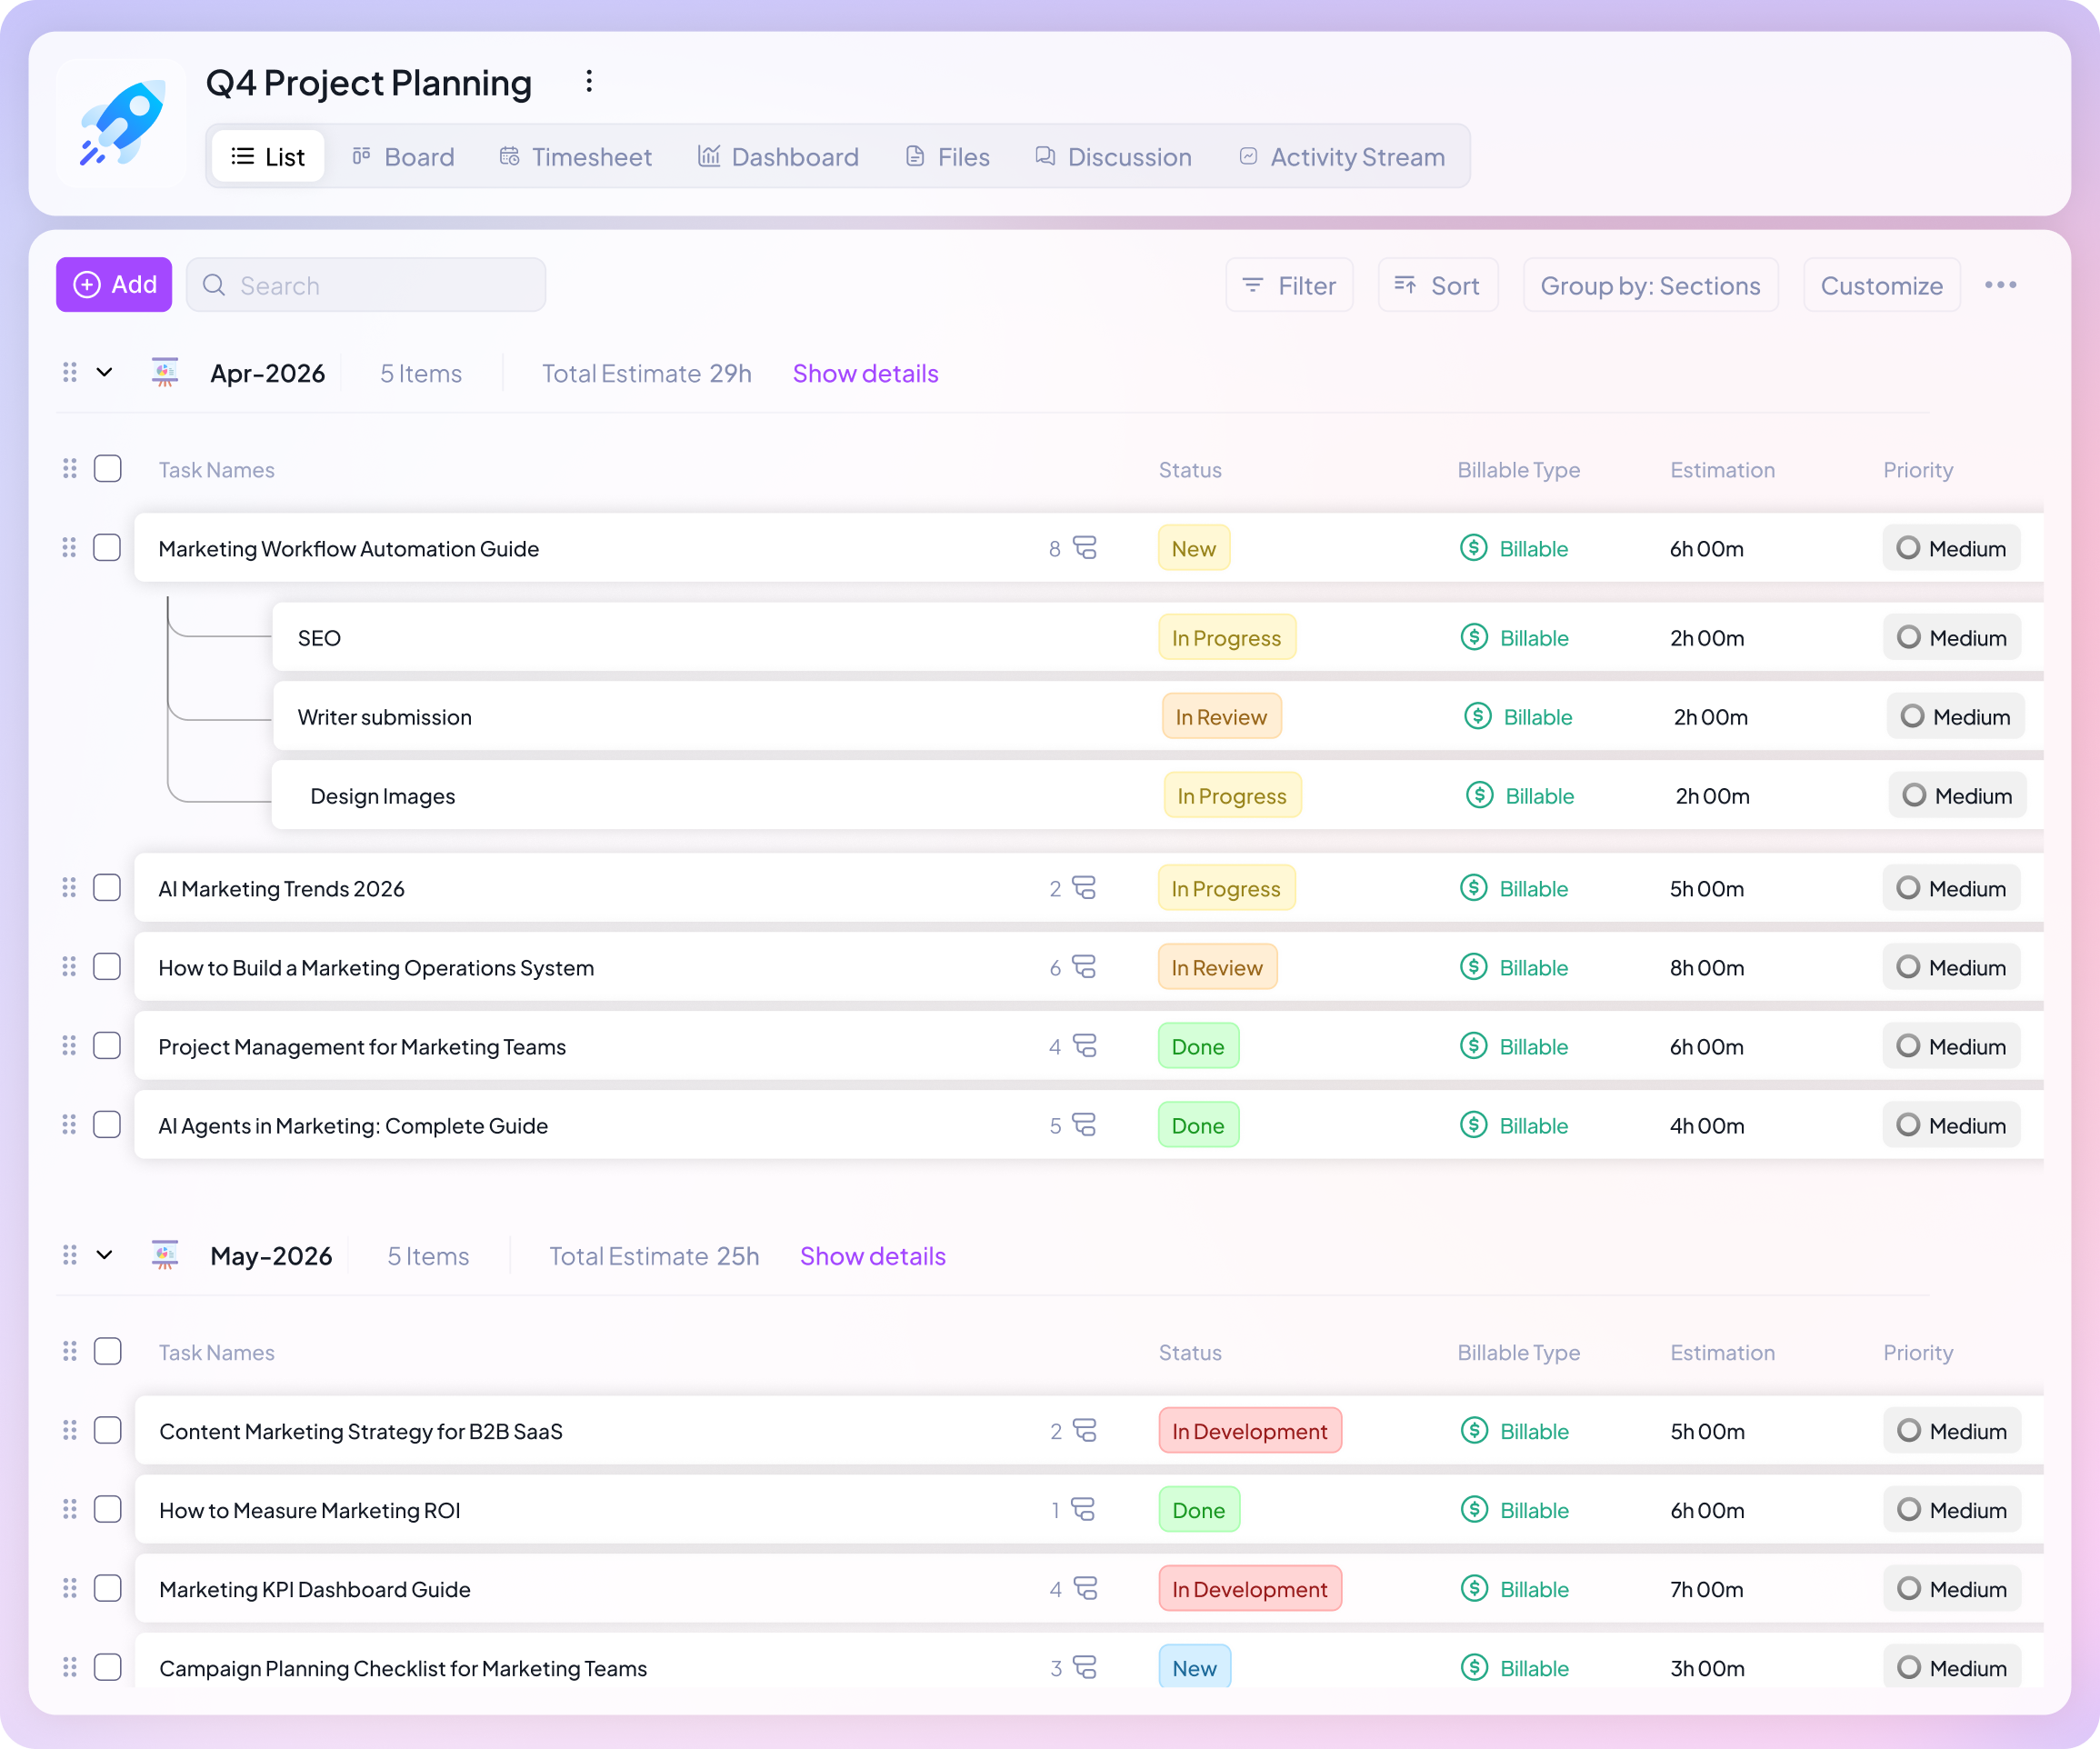2100x1749 pixels.
Task: Open subtasks icon for How to Build a Marketing Operations System
Action: [x=1085, y=967]
